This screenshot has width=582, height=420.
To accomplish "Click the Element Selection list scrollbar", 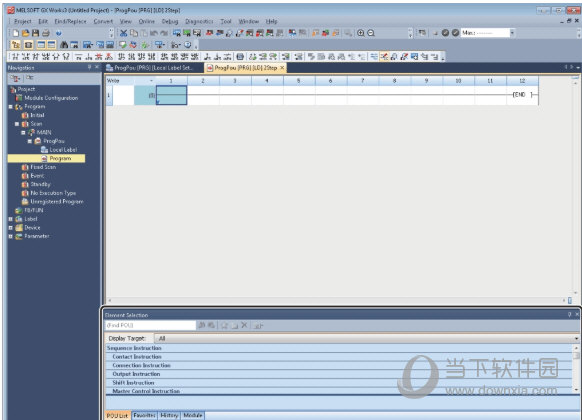I will [576, 369].
